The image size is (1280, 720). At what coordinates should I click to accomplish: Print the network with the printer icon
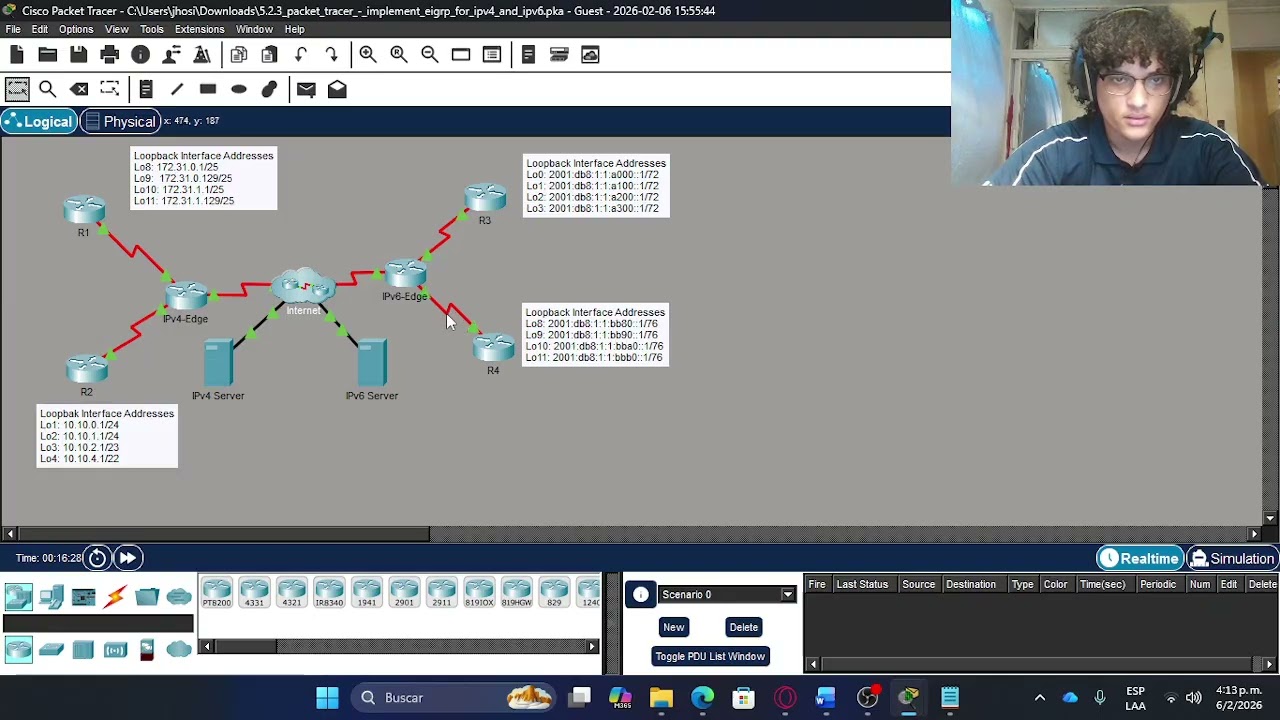(x=109, y=55)
